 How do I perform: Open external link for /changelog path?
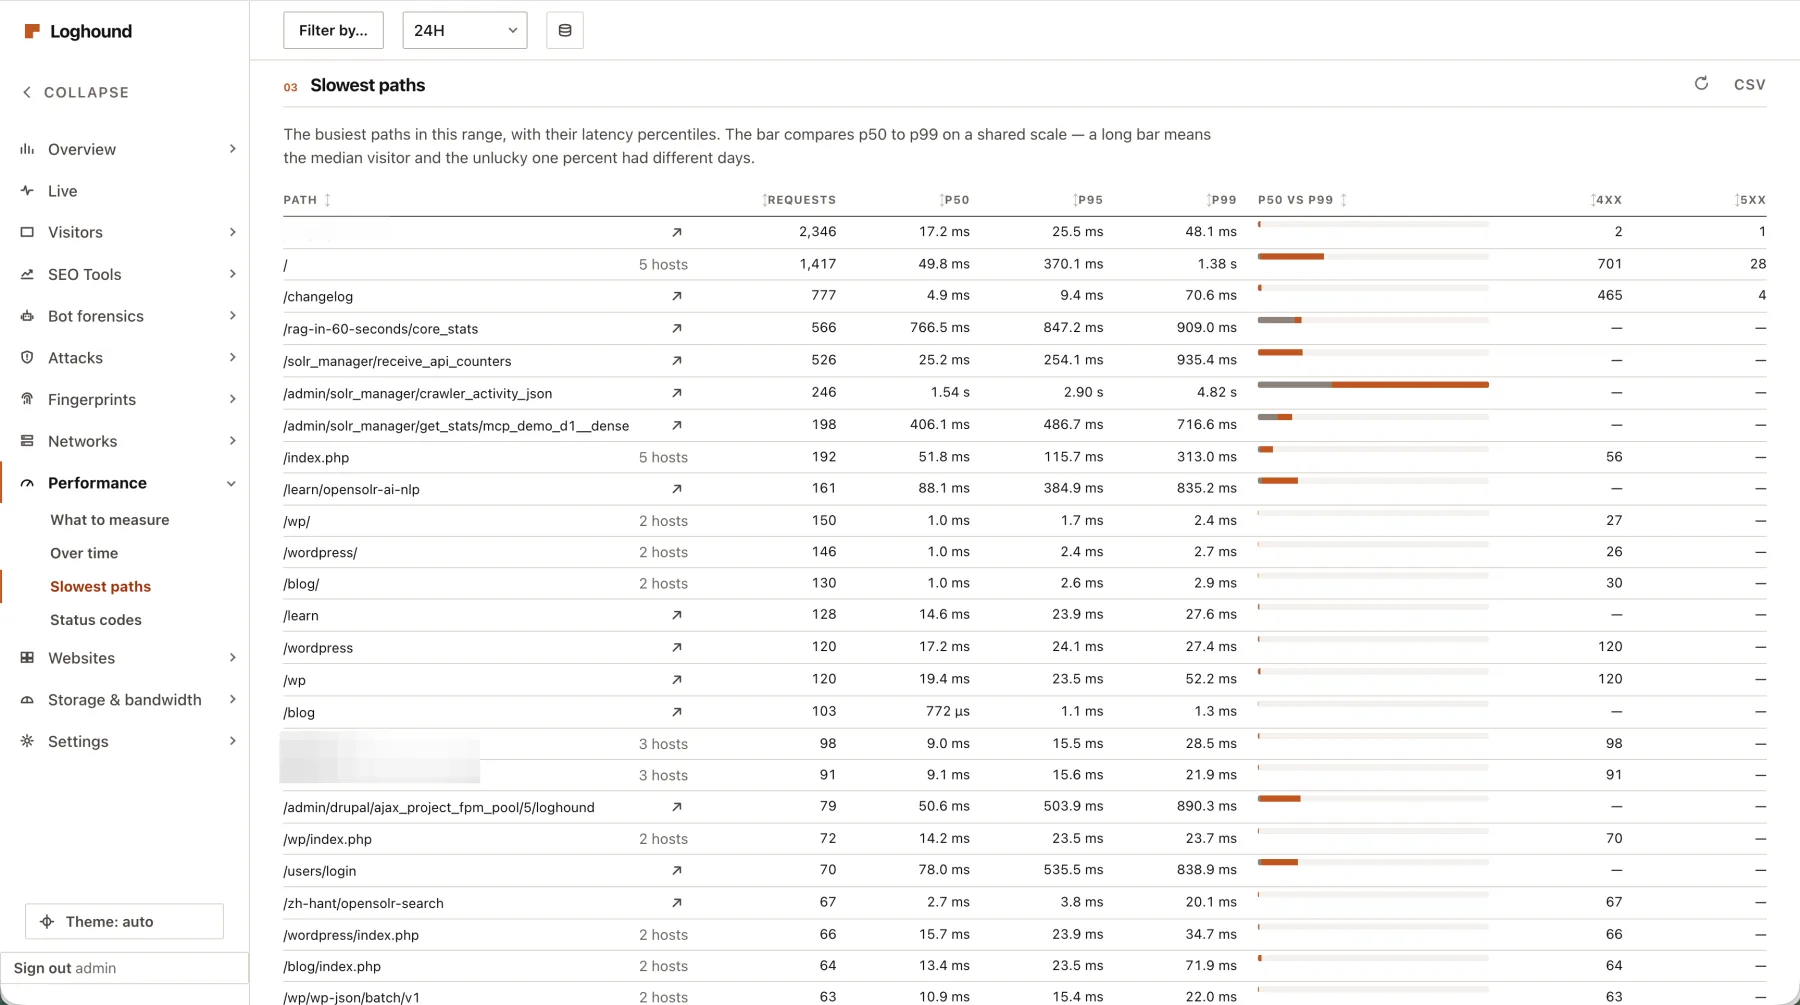click(677, 296)
